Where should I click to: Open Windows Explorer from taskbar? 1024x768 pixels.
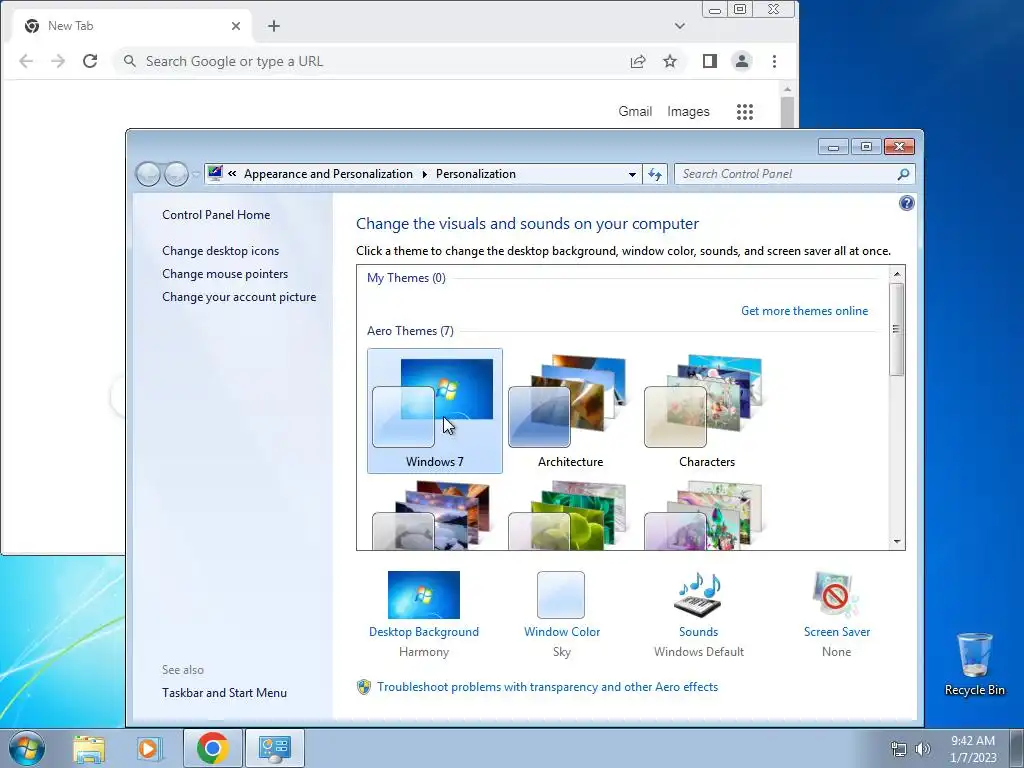pos(89,748)
